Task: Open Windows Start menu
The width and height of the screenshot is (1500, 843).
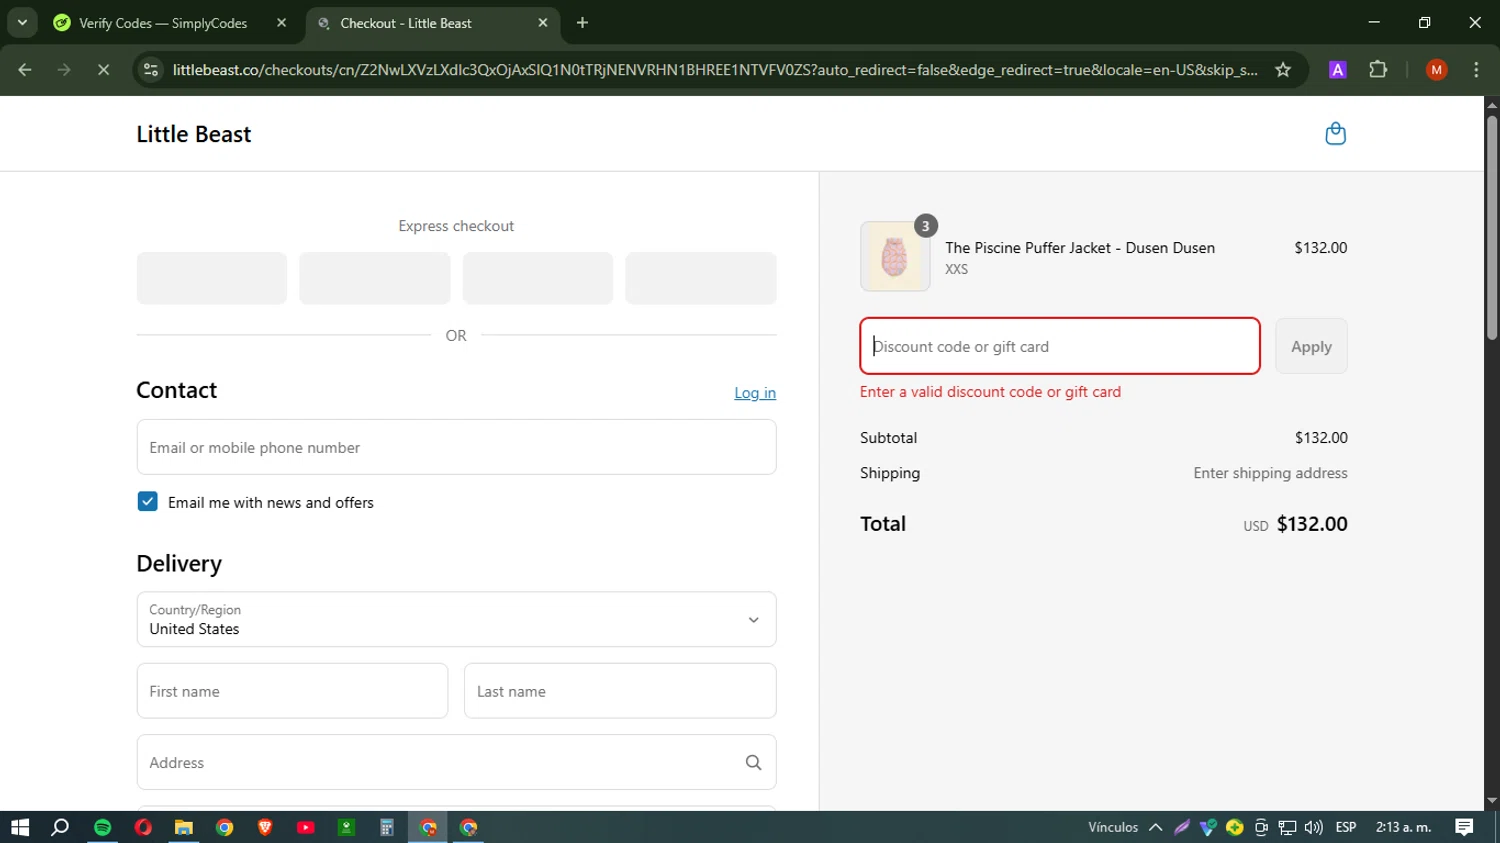Action: (20, 827)
